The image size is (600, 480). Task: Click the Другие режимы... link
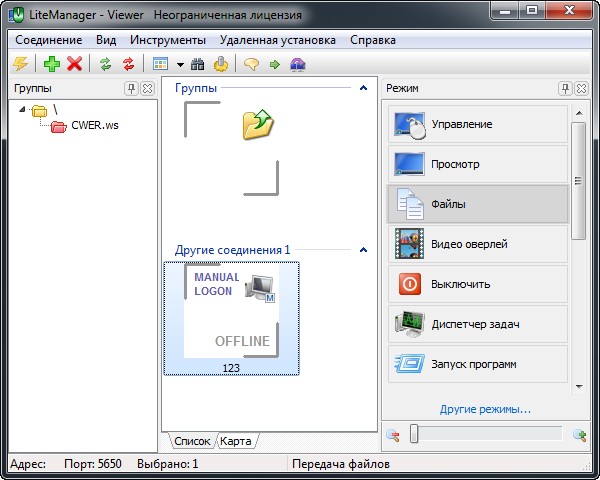(485, 409)
